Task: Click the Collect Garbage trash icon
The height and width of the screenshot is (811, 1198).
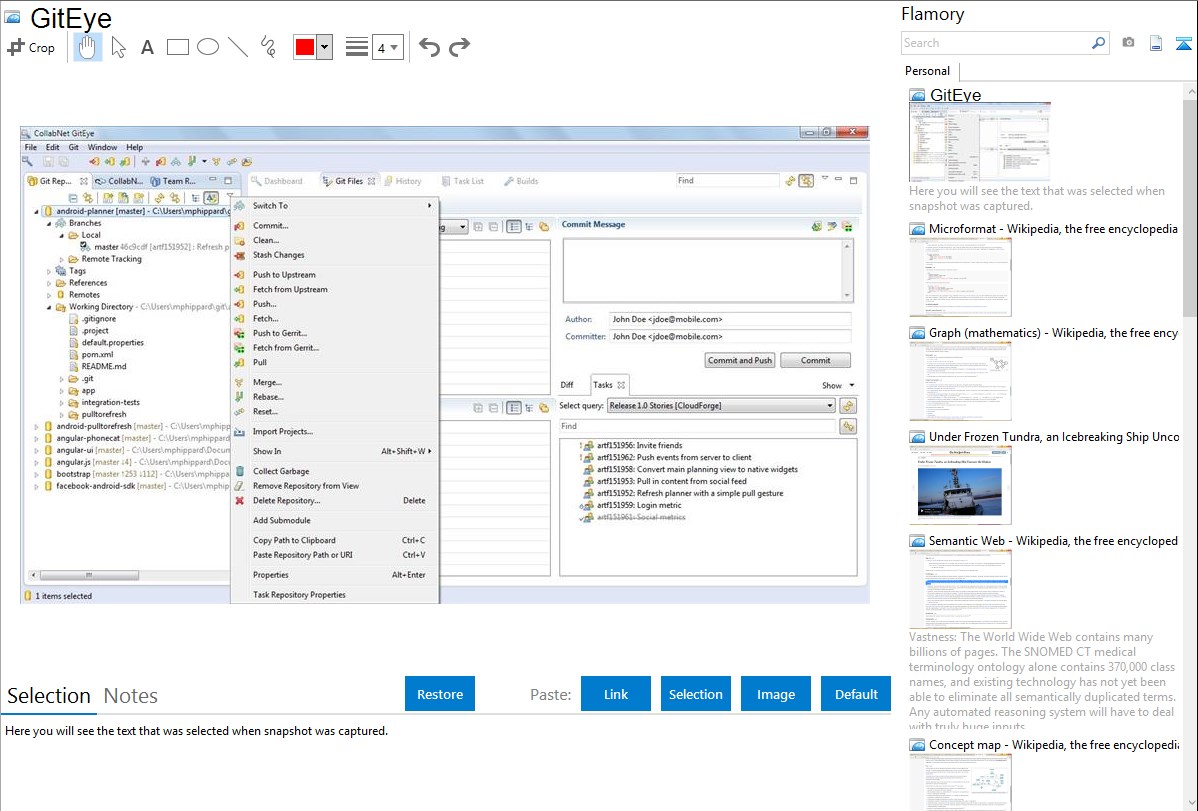Action: [x=239, y=472]
